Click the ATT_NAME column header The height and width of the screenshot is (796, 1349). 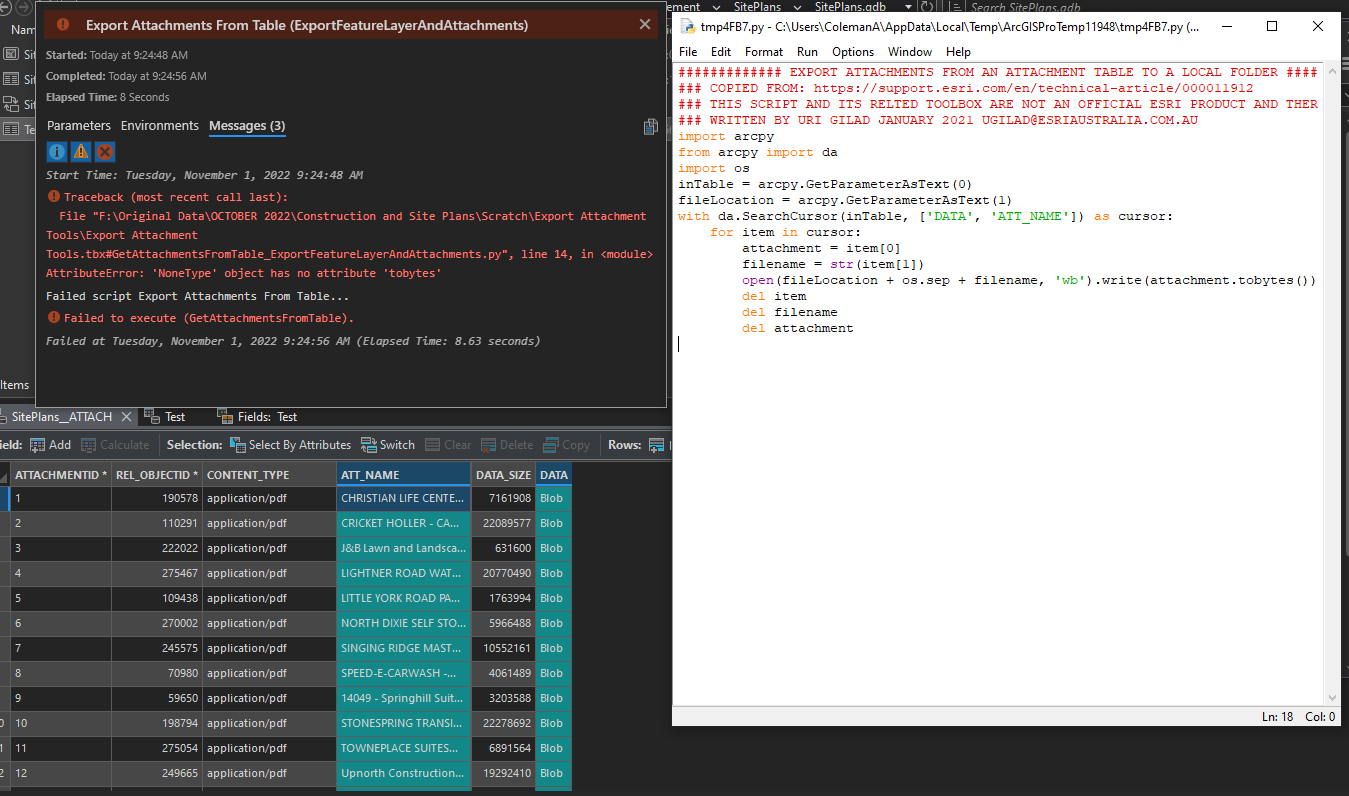(404, 475)
